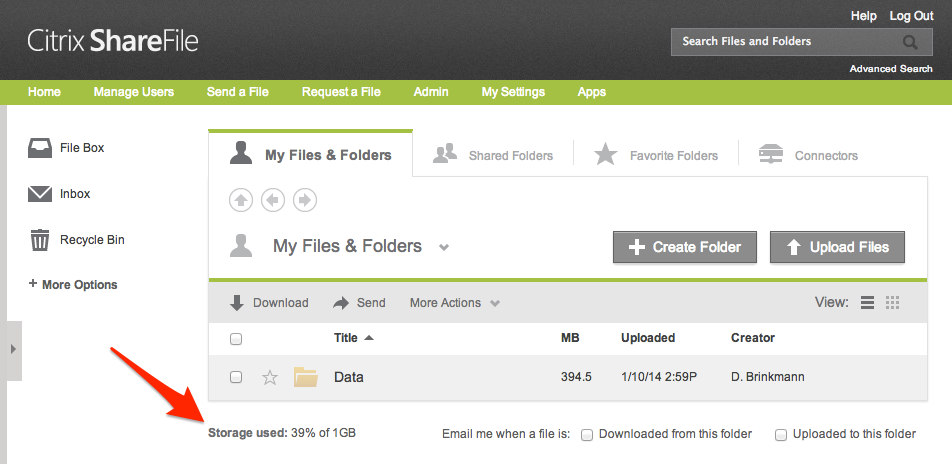Open the Manage Users menu

point(134,92)
